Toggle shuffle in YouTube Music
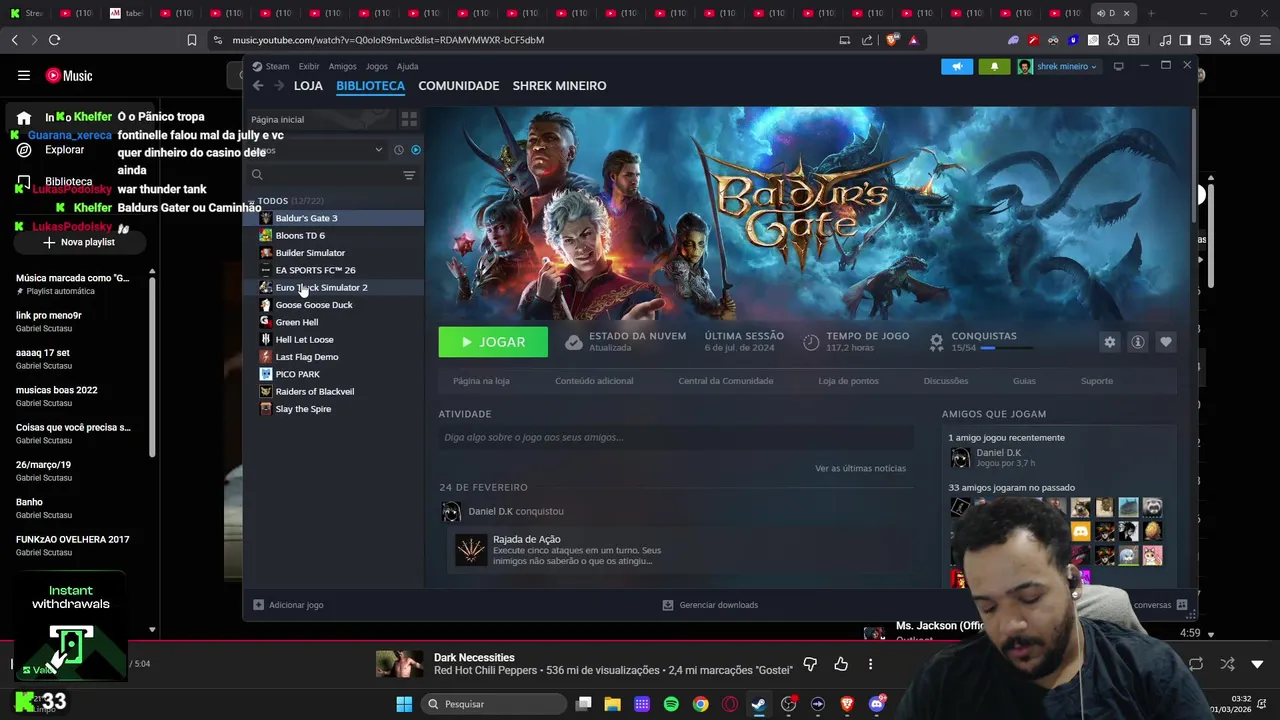 [x=1227, y=664]
